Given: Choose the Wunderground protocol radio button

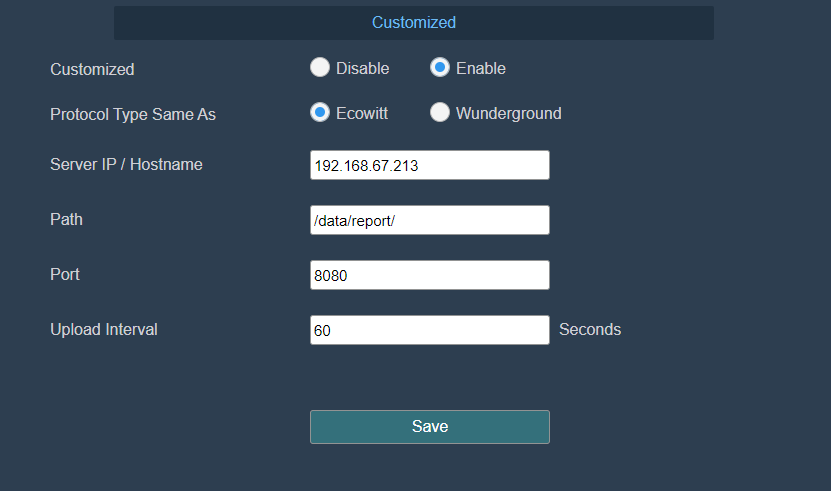Looking at the screenshot, I should (x=439, y=112).
